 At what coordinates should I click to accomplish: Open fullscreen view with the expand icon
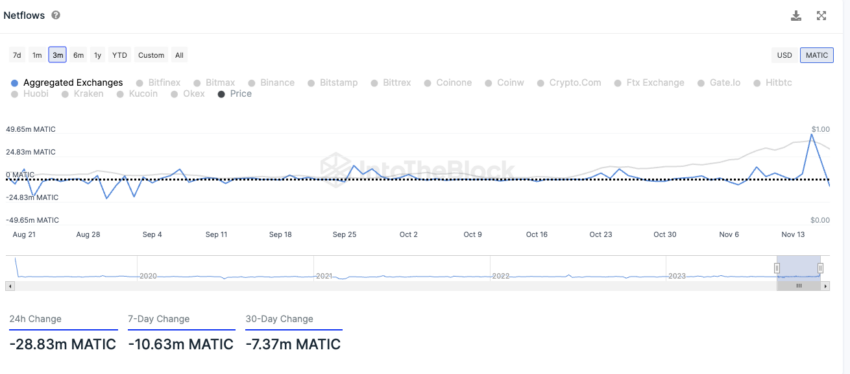821,15
